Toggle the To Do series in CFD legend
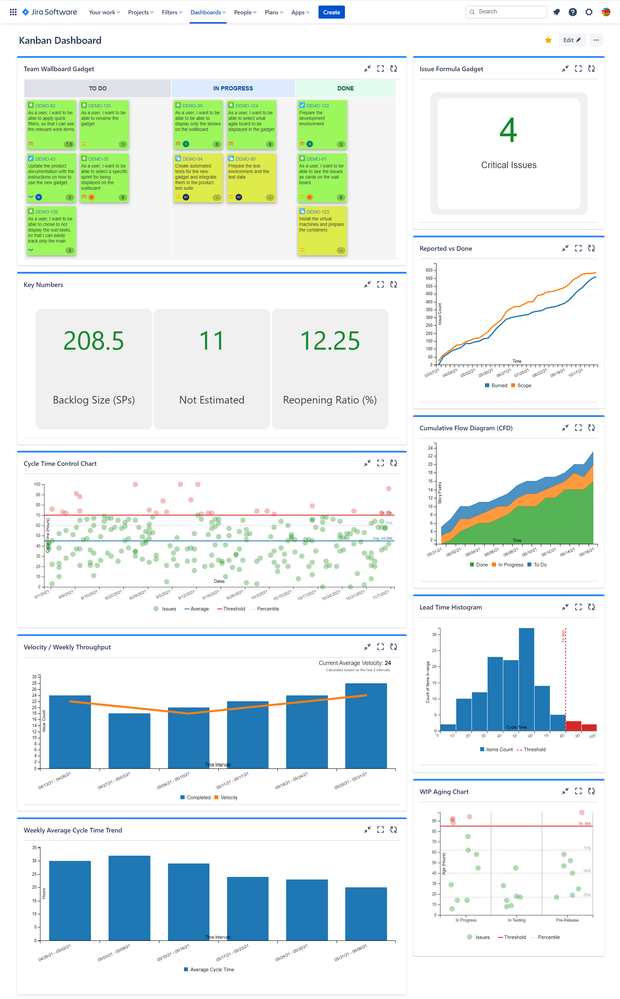 click(537, 564)
